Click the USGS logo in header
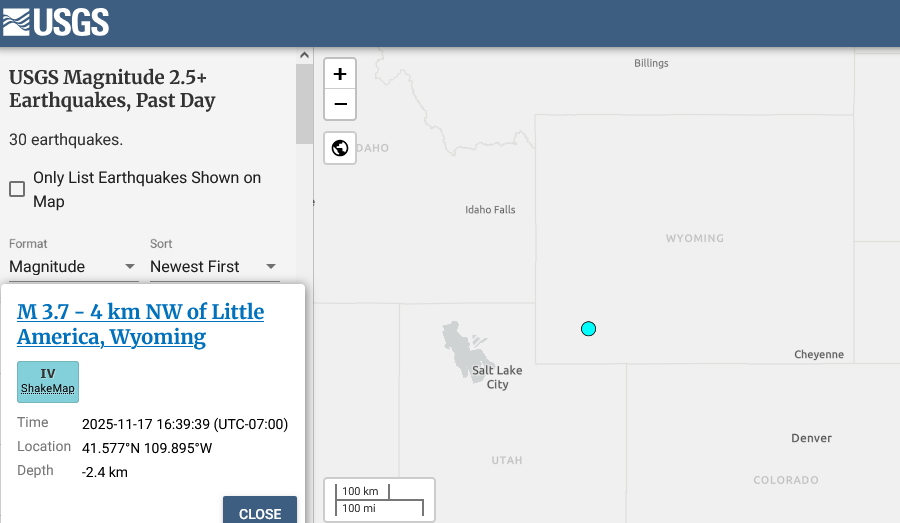 coord(56,22)
